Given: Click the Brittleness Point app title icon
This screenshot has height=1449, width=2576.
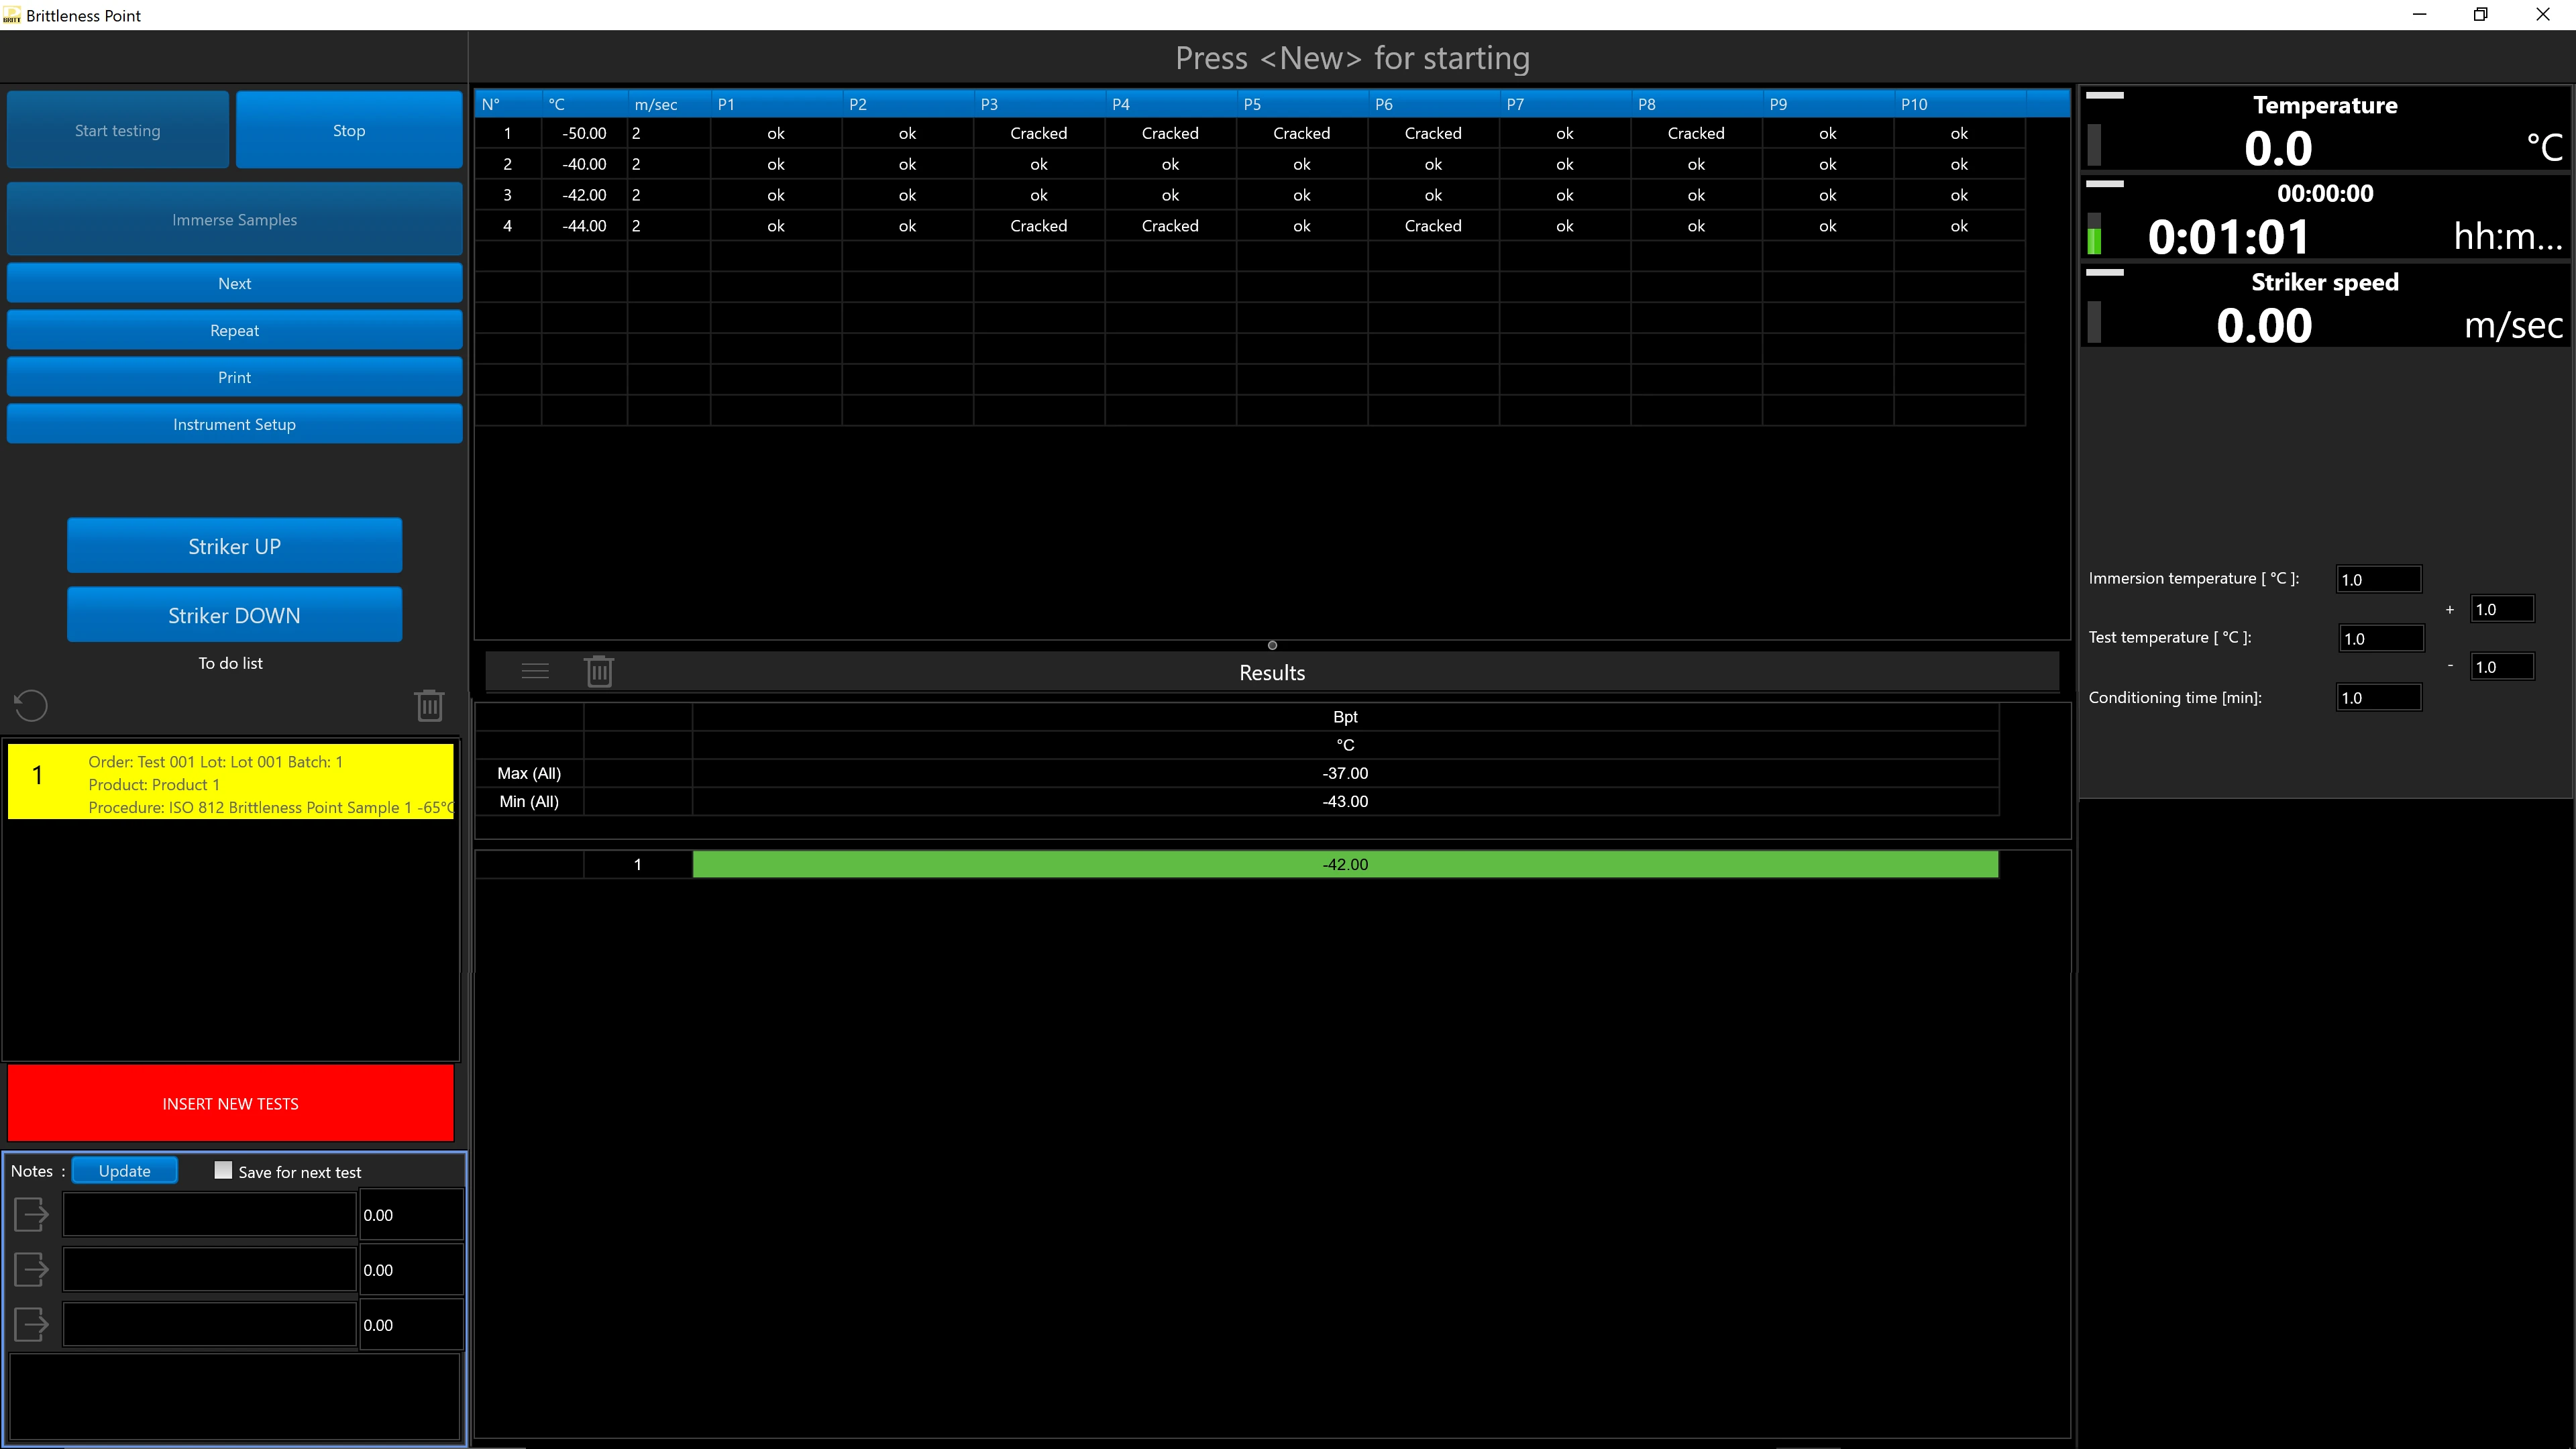Looking at the screenshot, I should [12, 15].
